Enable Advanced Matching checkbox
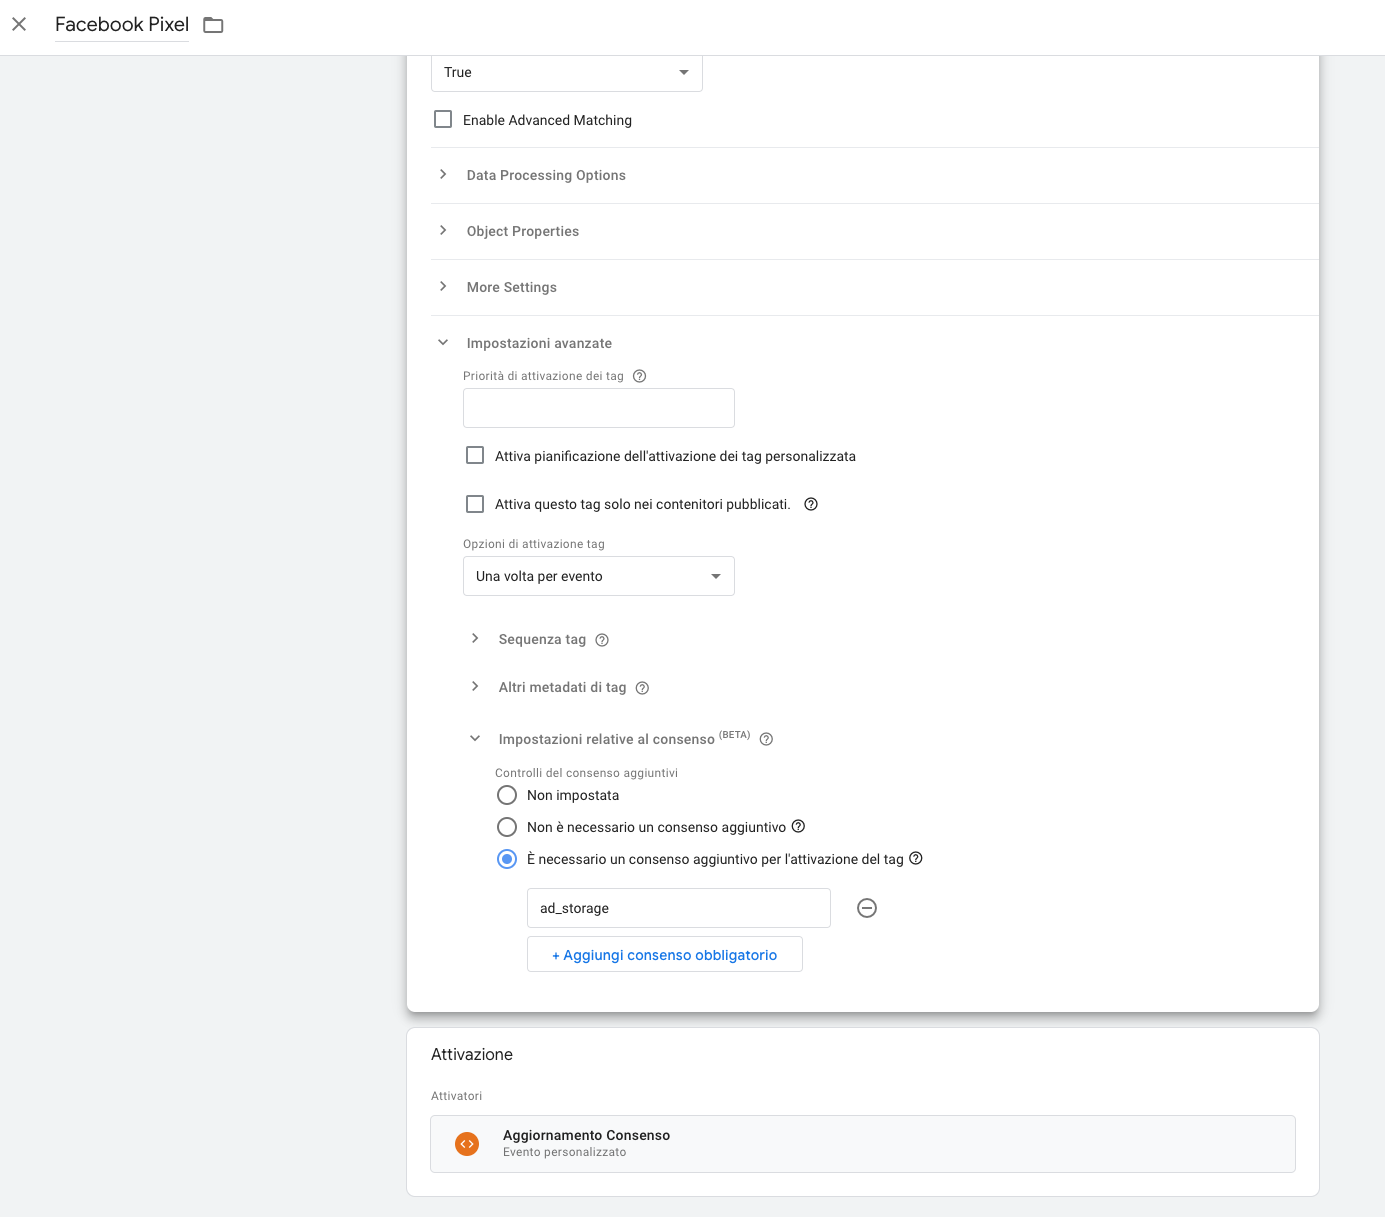 coord(443,119)
